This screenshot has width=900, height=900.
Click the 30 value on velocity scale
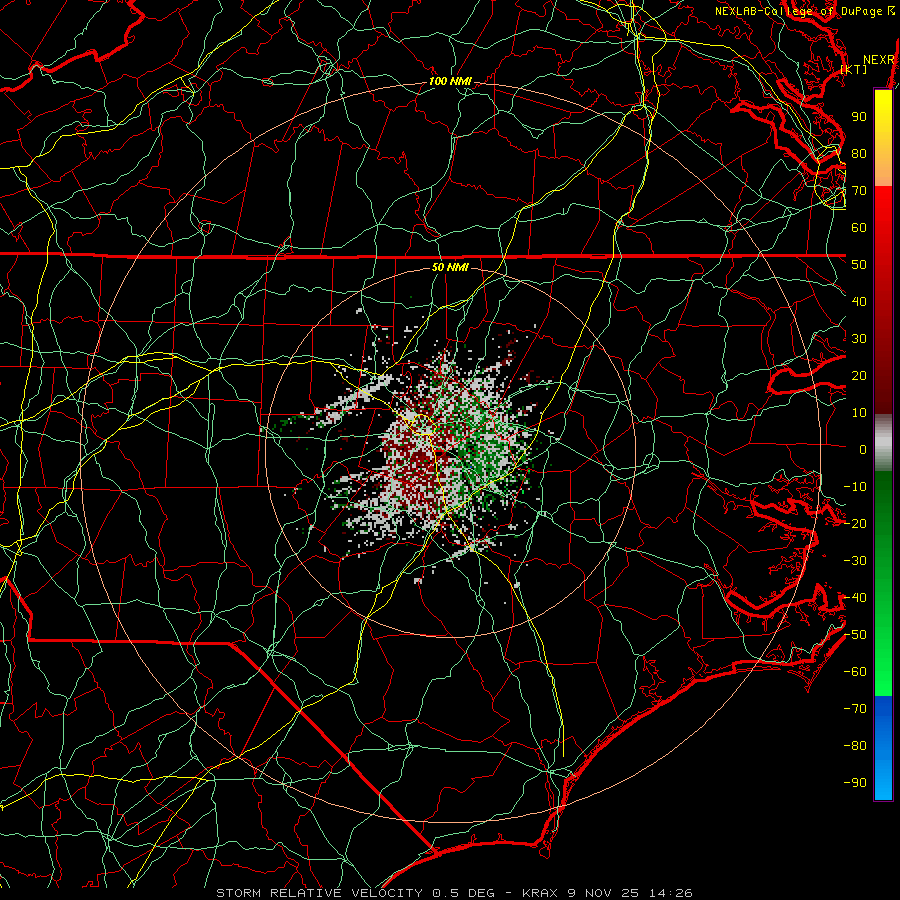point(859,339)
